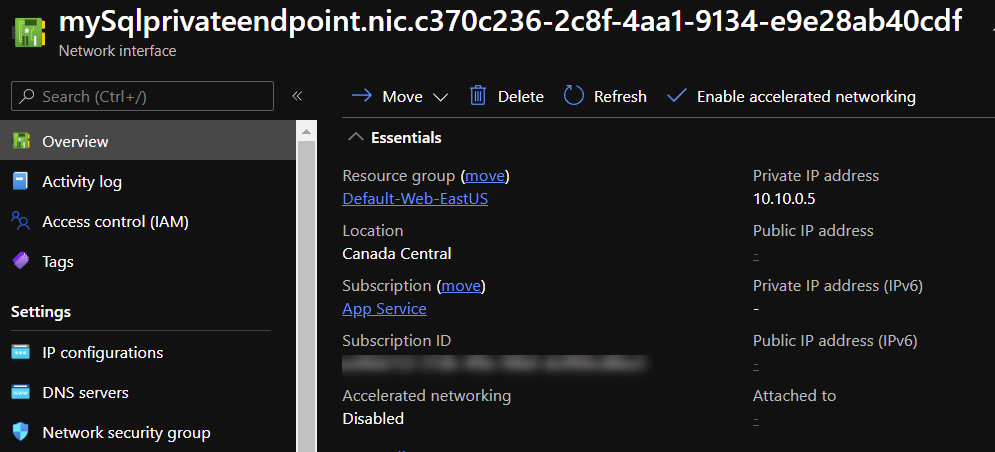
Task: Click the DNS servers icon
Action: pos(20,392)
